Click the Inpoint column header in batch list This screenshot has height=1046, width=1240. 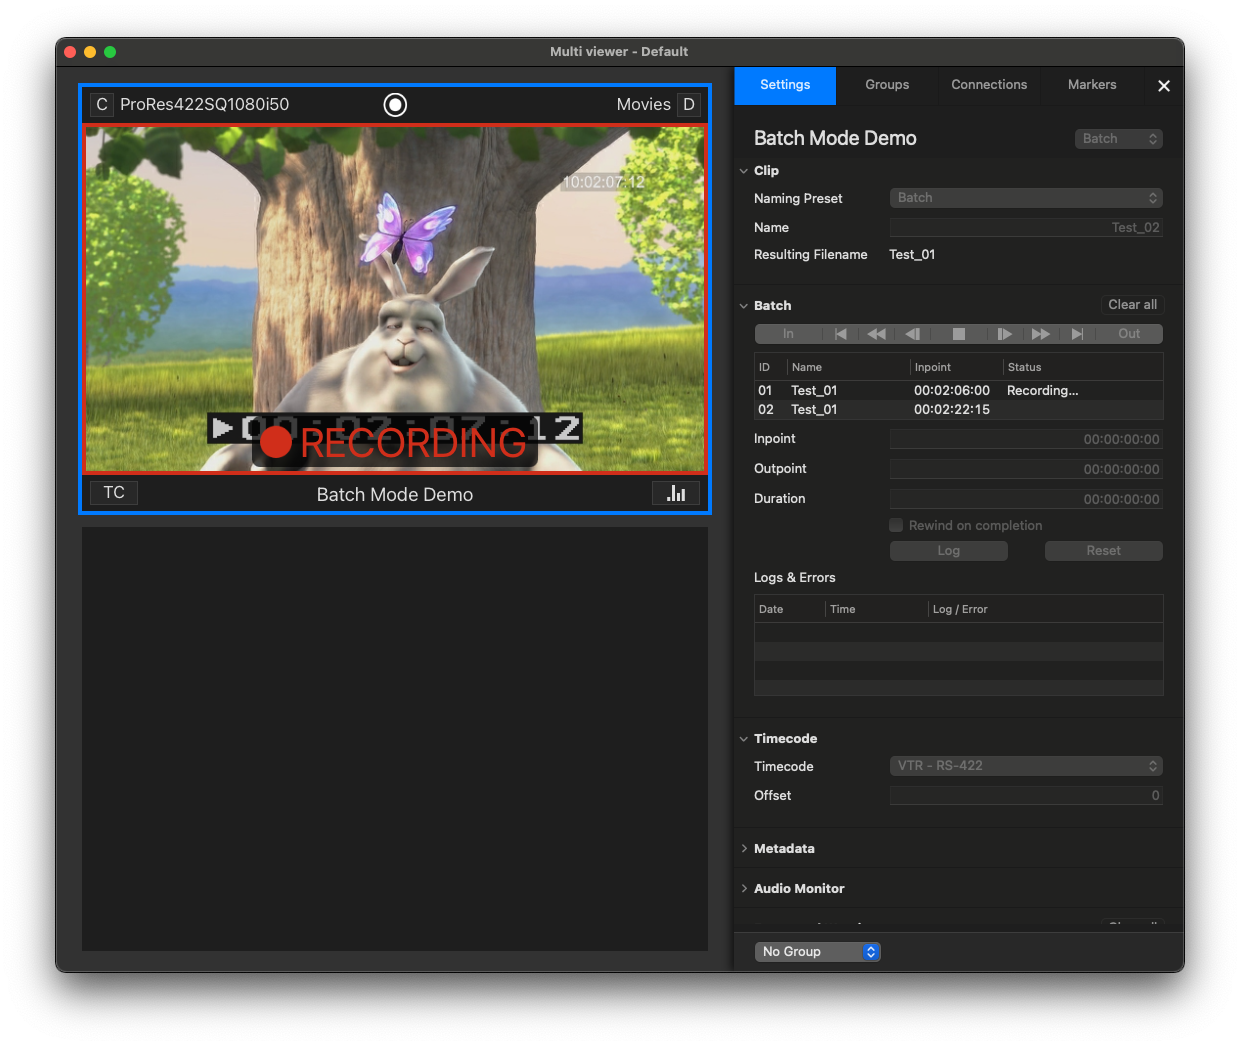(x=956, y=367)
